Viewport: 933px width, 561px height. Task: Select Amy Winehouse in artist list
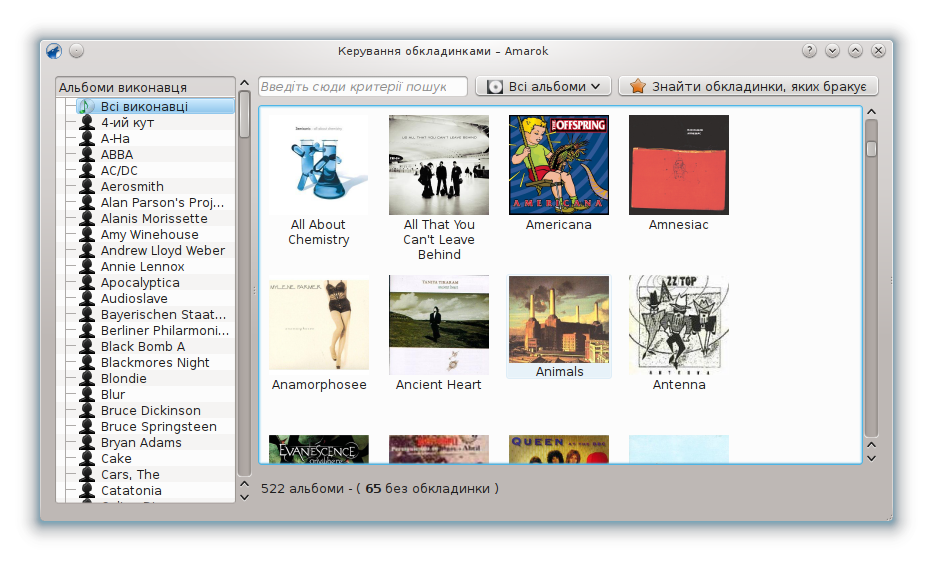pyautogui.click(x=149, y=235)
